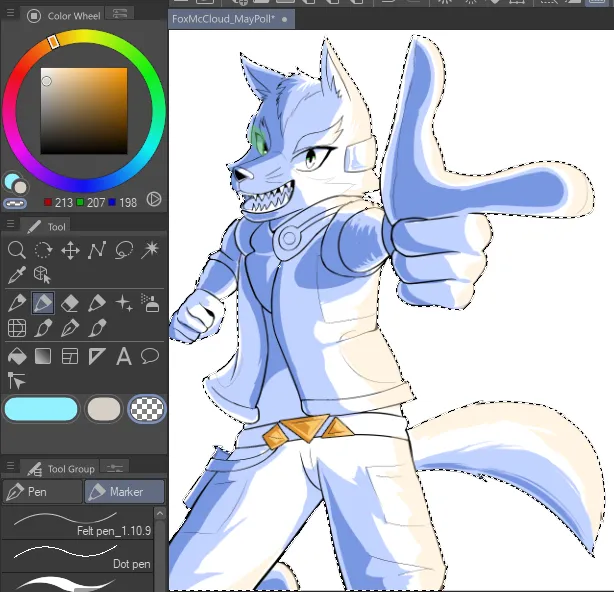614x592 pixels.
Task: Select the Move layer tool
Action: 70,250
